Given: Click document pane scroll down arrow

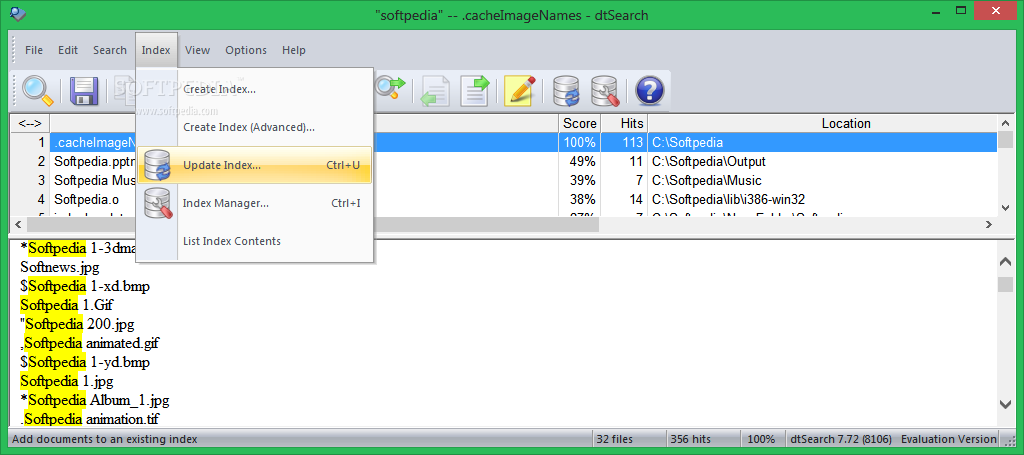Looking at the screenshot, I should tap(1006, 404).
